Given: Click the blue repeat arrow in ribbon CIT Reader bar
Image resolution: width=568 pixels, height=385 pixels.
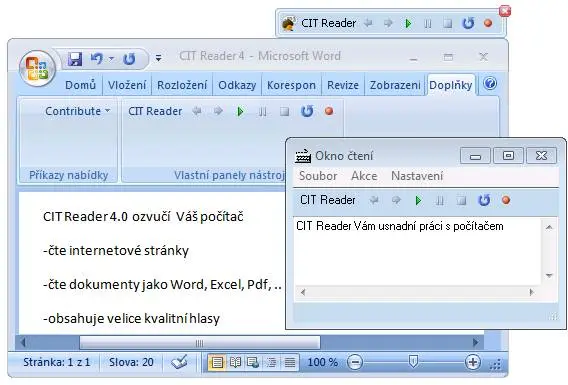Looking at the screenshot, I should coord(307,111).
